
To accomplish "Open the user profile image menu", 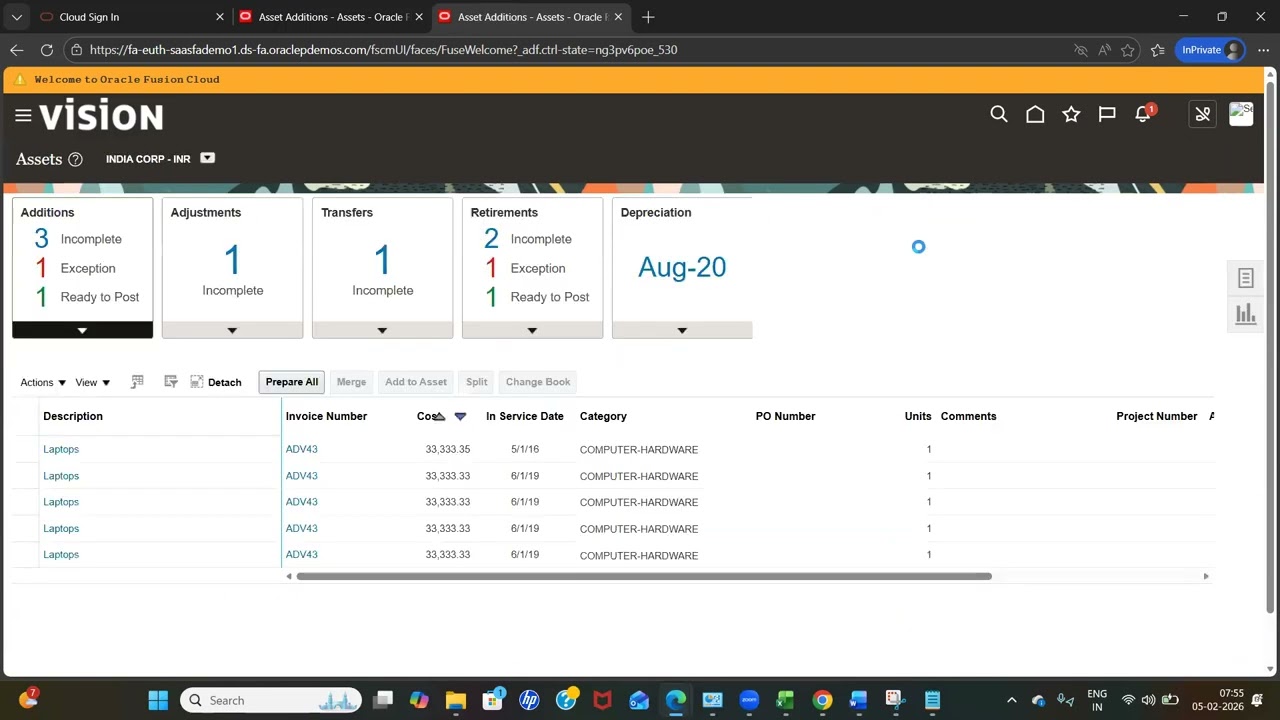I will click(x=1241, y=114).
